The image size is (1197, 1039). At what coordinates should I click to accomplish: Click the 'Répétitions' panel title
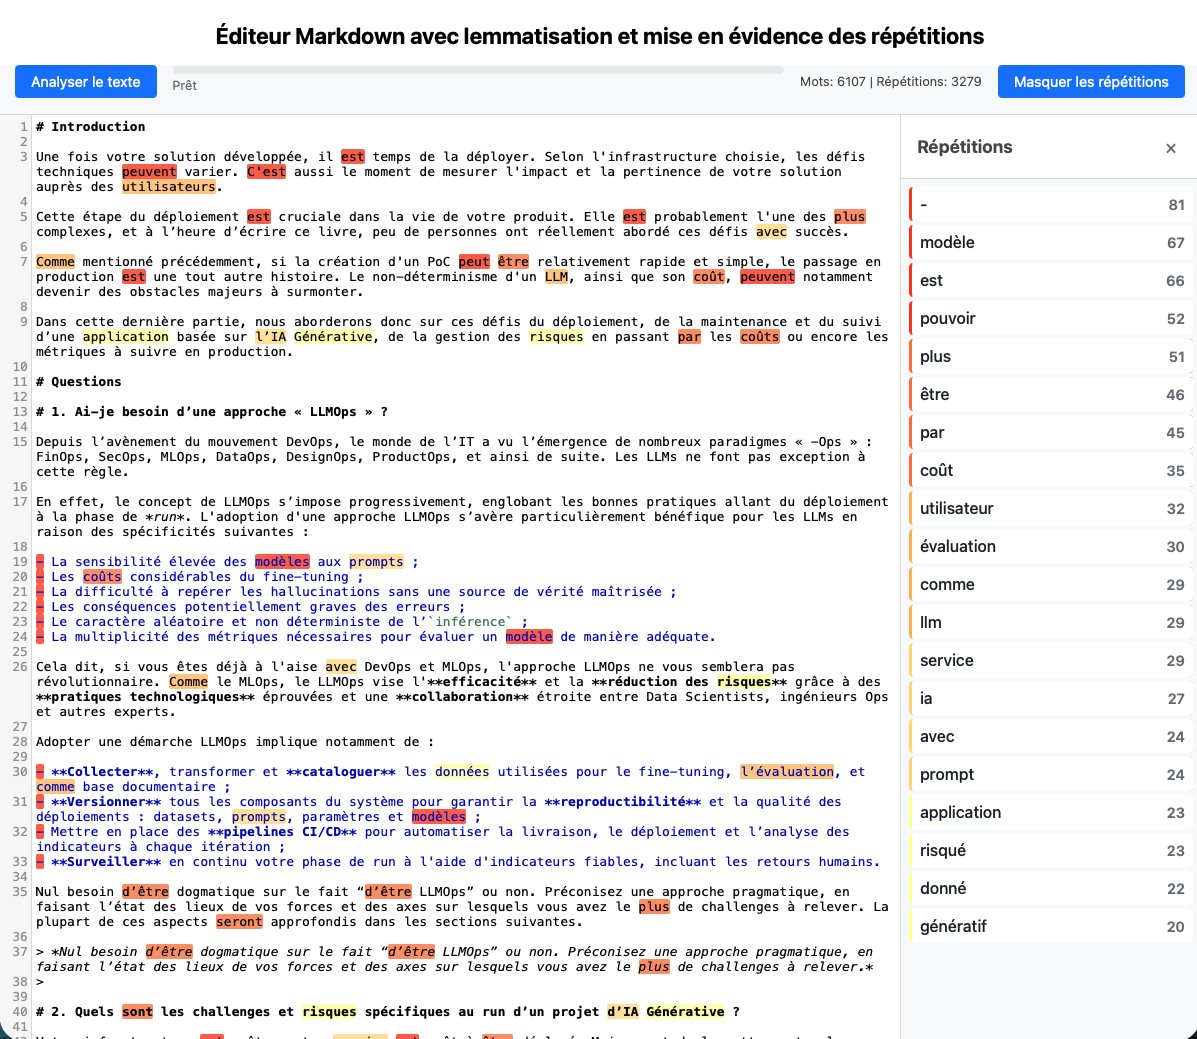[x=964, y=147]
